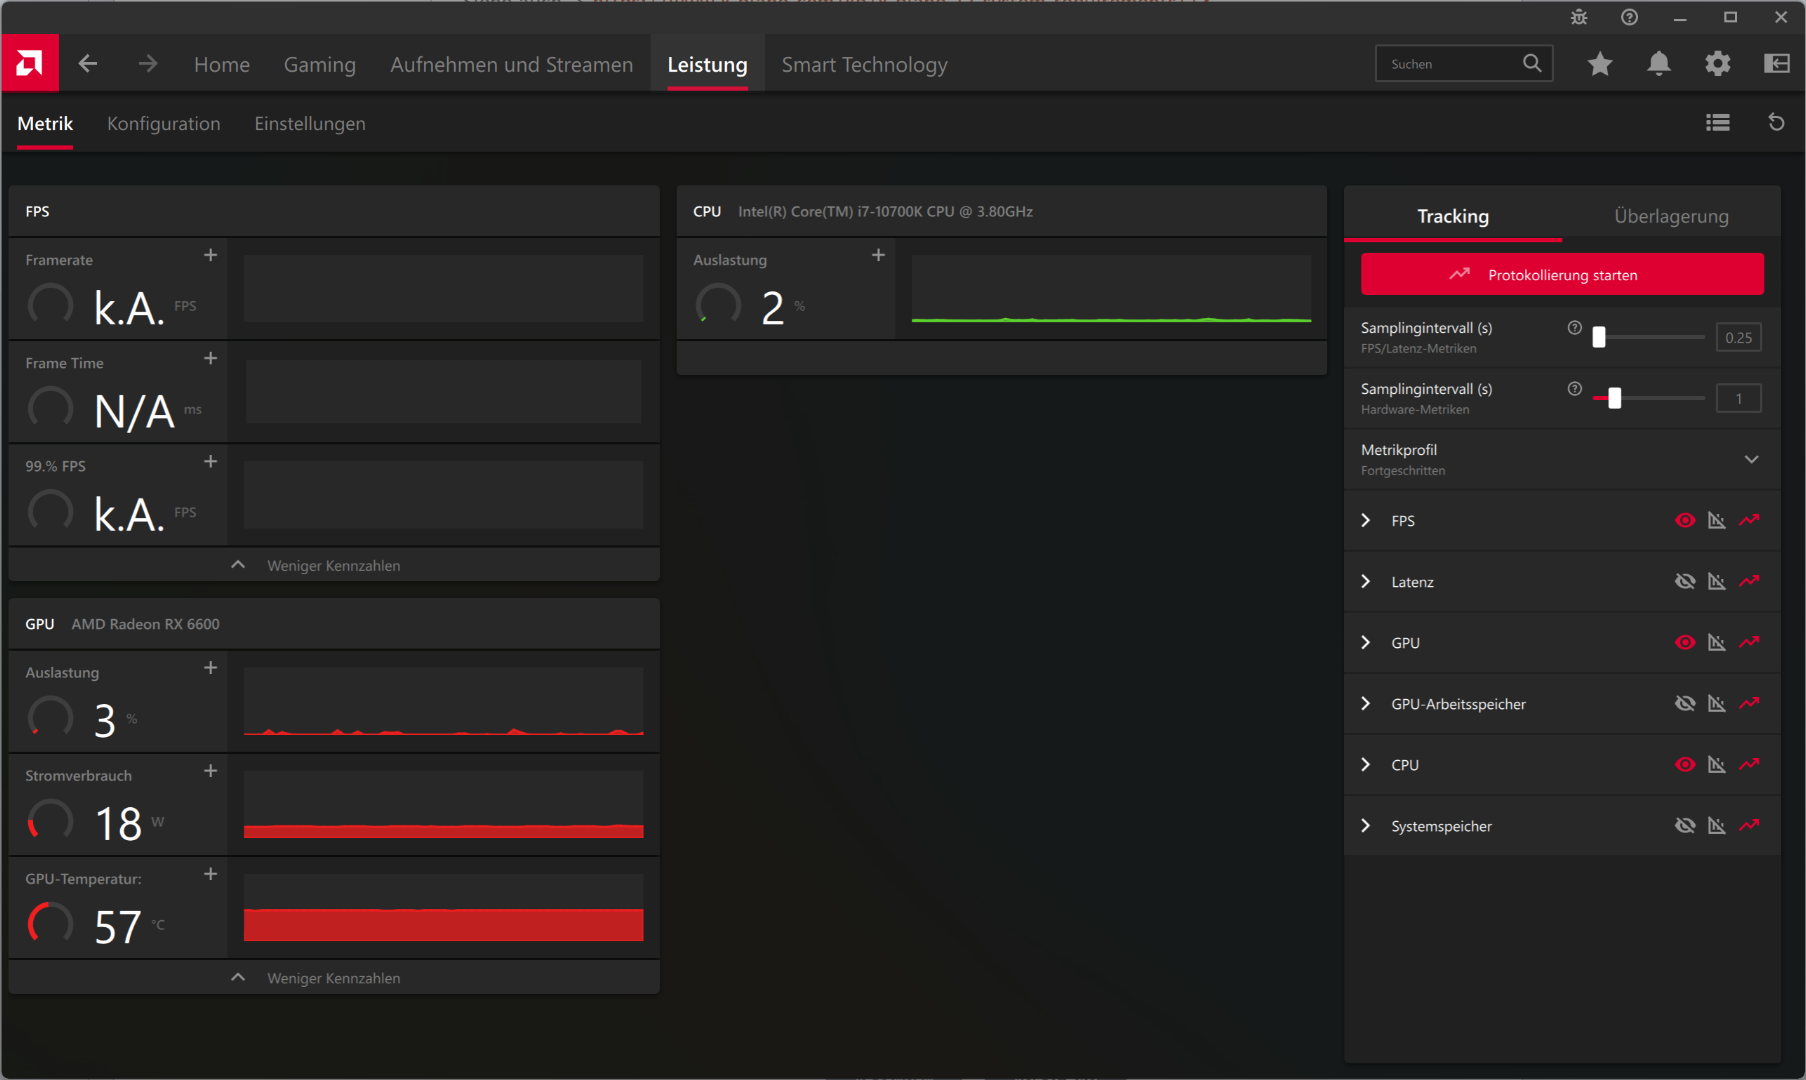Open the bug report icon

[1579, 17]
